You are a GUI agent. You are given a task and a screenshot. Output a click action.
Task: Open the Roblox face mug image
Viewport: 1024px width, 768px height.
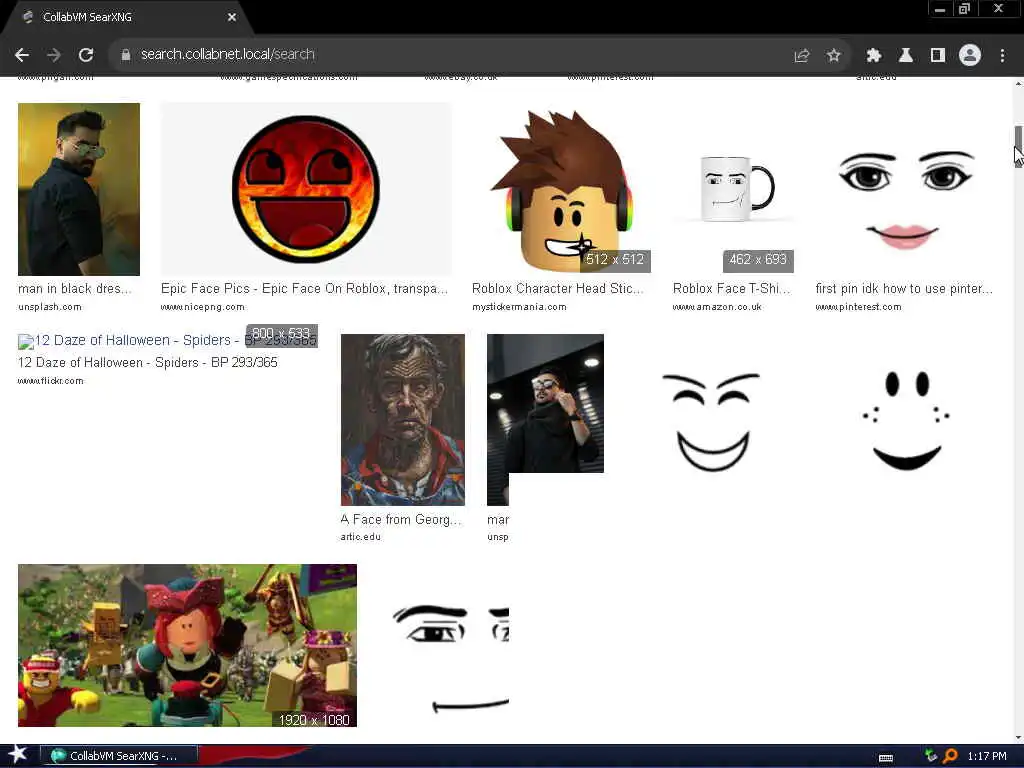[x=733, y=189]
